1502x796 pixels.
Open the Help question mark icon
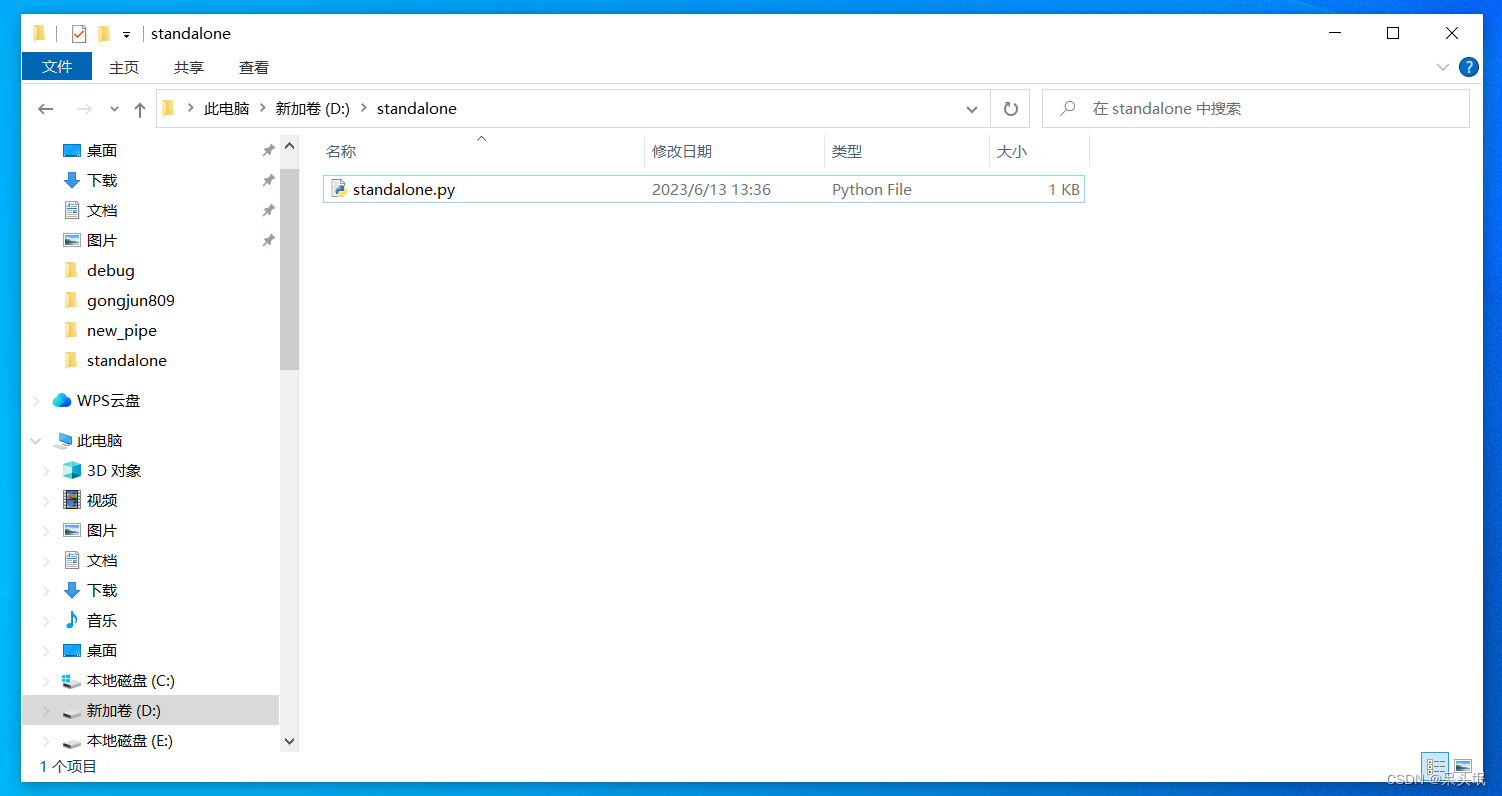(1468, 67)
